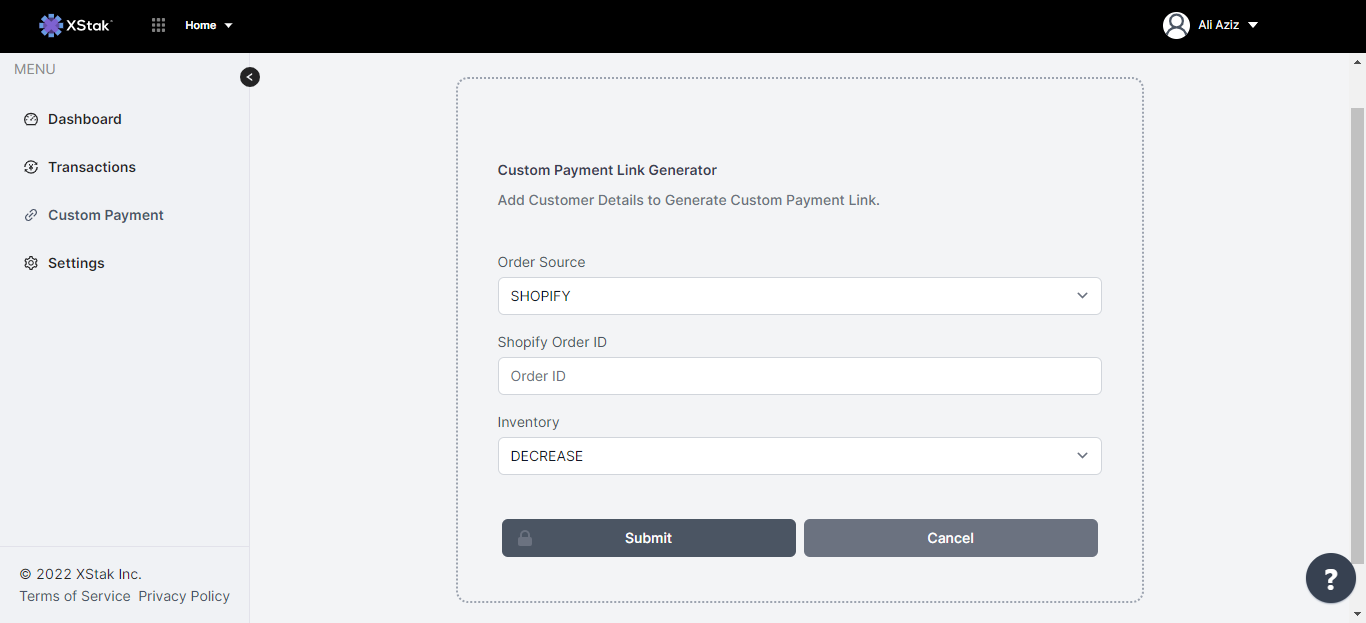Click into the Shopify Order ID field
This screenshot has height=623, width=1366.
(x=799, y=376)
